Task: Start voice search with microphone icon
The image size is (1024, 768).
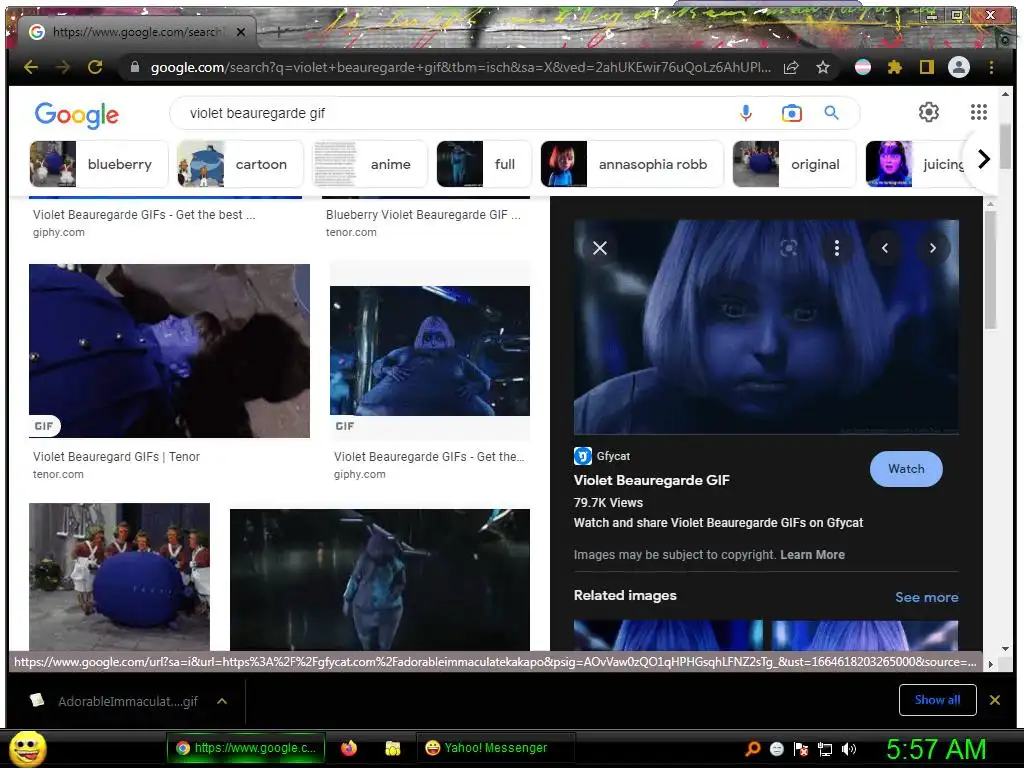Action: [746, 113]
